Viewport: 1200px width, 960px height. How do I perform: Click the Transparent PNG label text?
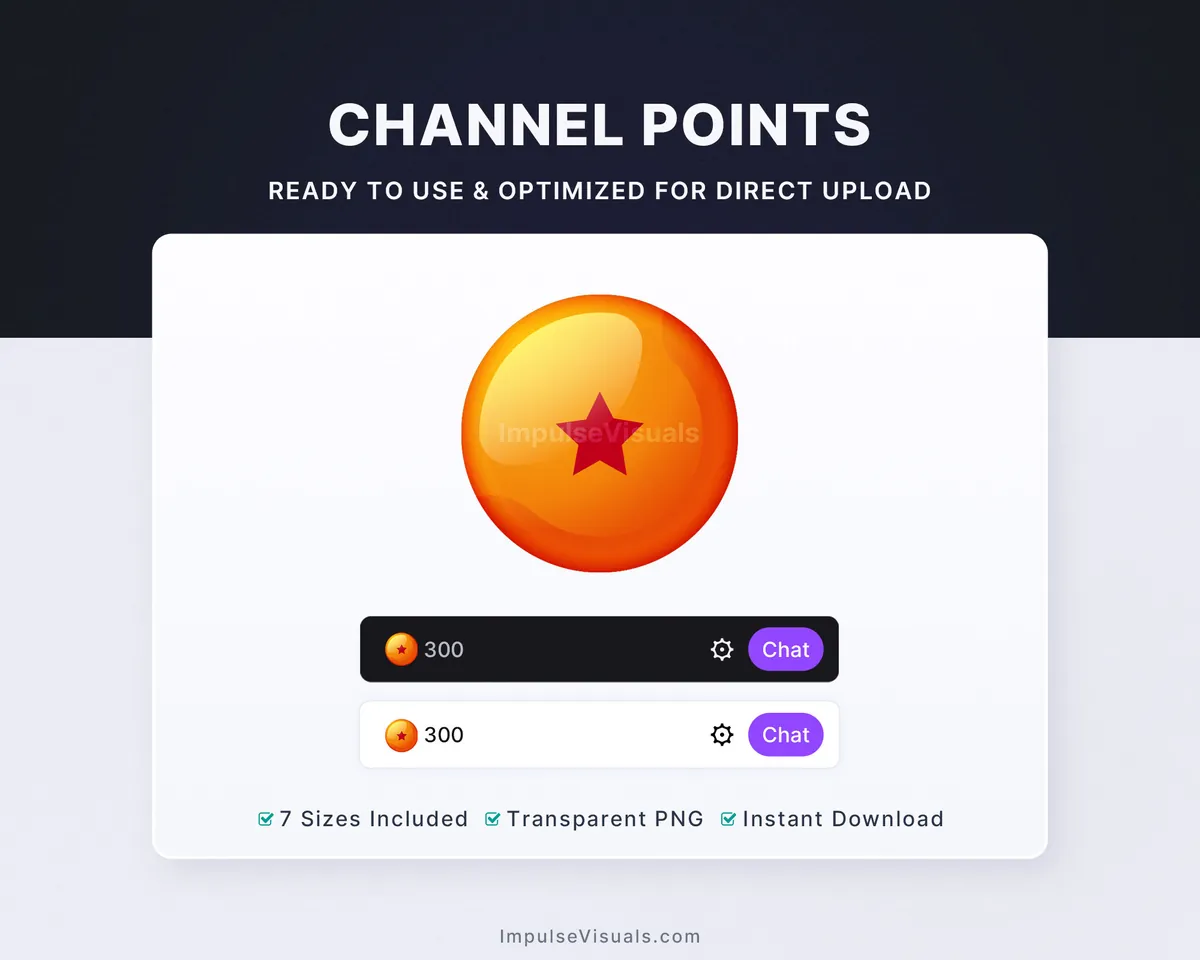pyautogui.click(x=605, y=819)
